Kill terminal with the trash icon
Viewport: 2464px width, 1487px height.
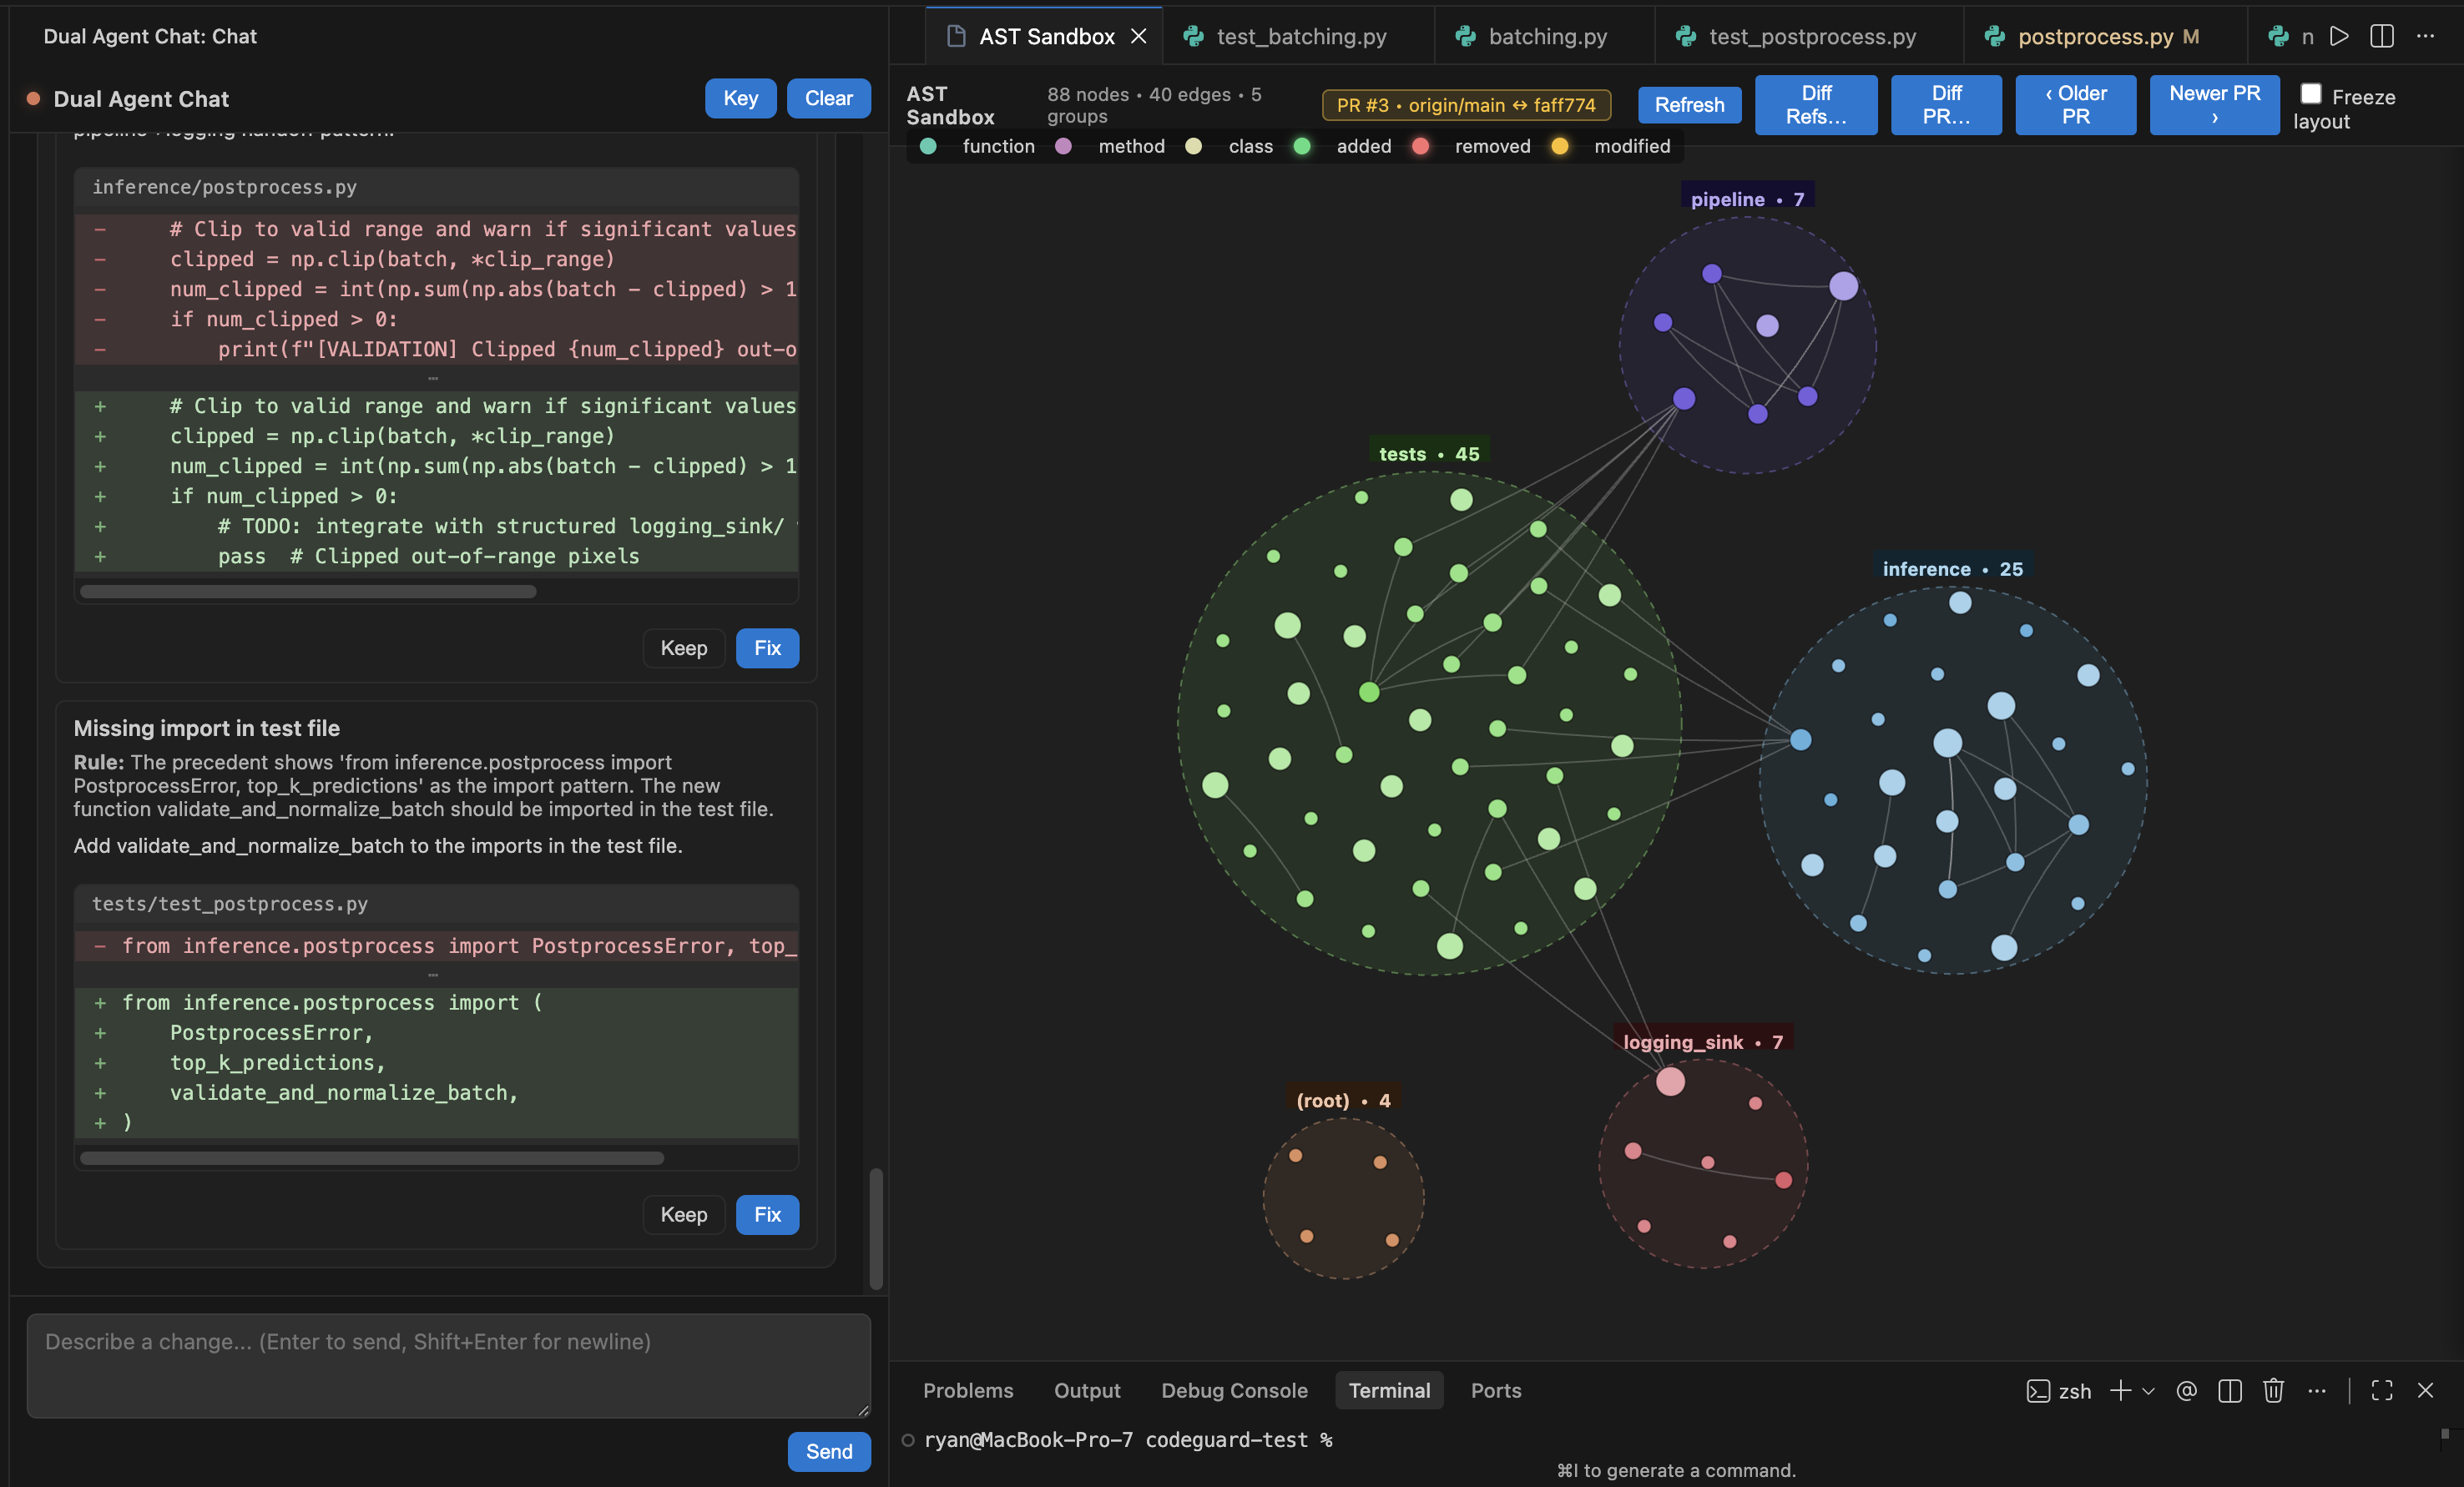tap(2273, 1390)
